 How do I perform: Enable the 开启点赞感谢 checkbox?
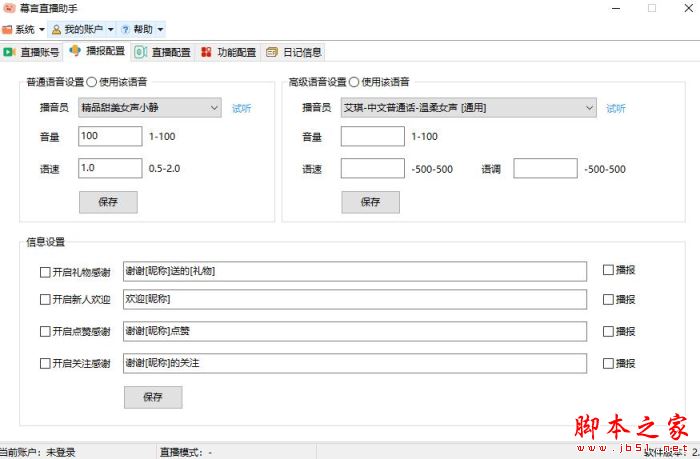pyautogui.click(x=45, y=331)
